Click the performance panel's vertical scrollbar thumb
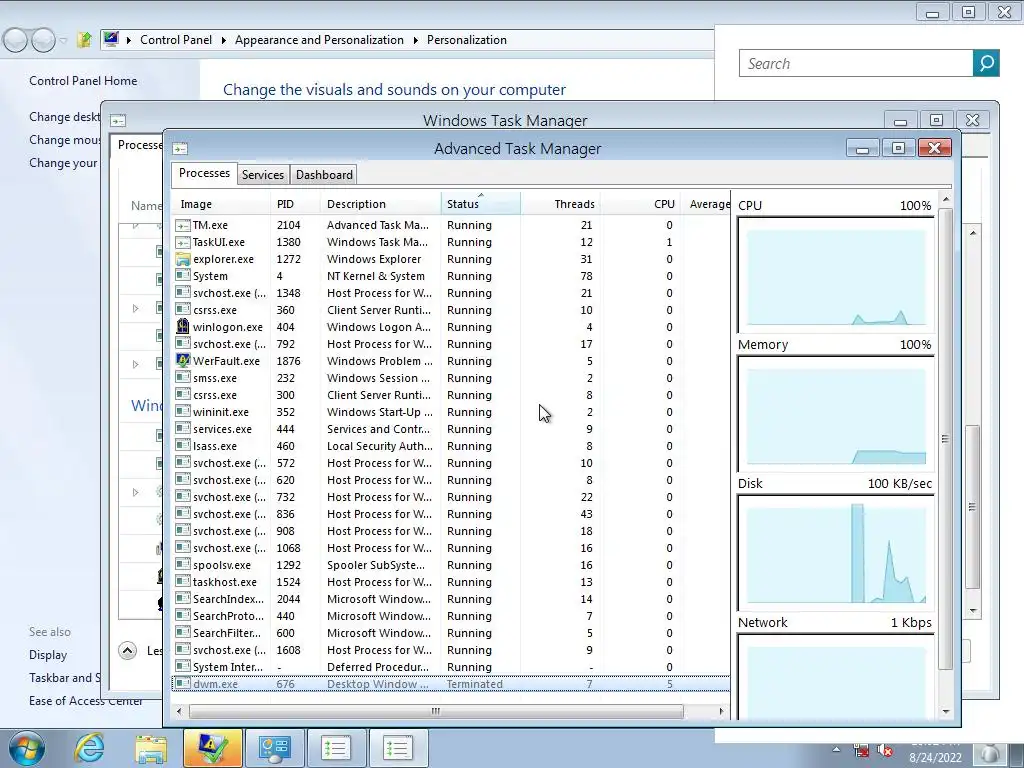 (x=945, y=438)
